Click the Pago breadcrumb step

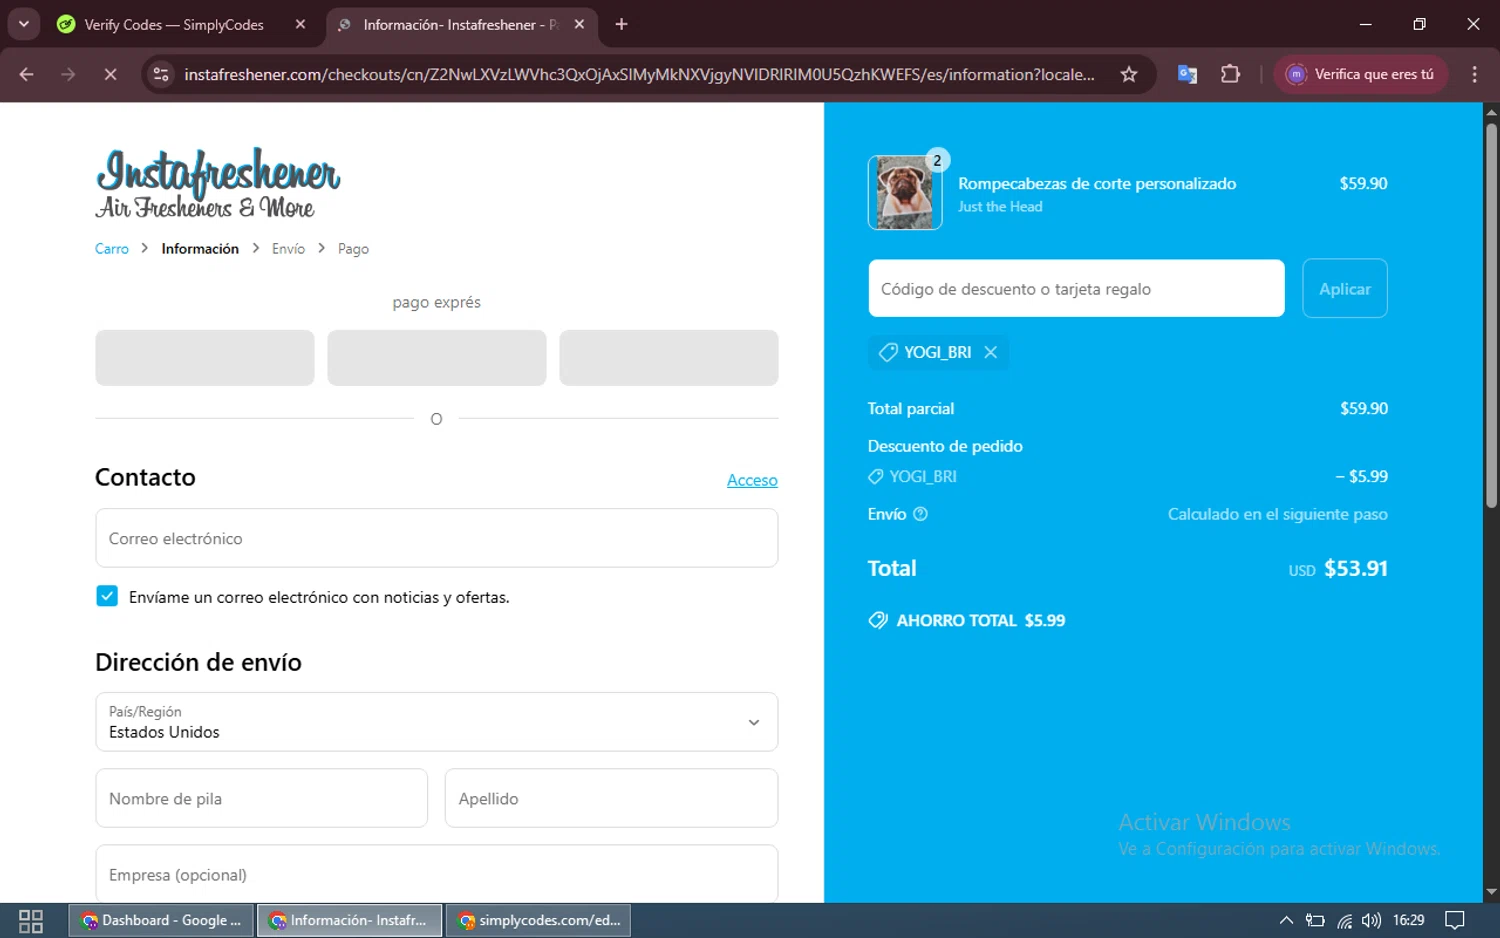coord(353,249)
